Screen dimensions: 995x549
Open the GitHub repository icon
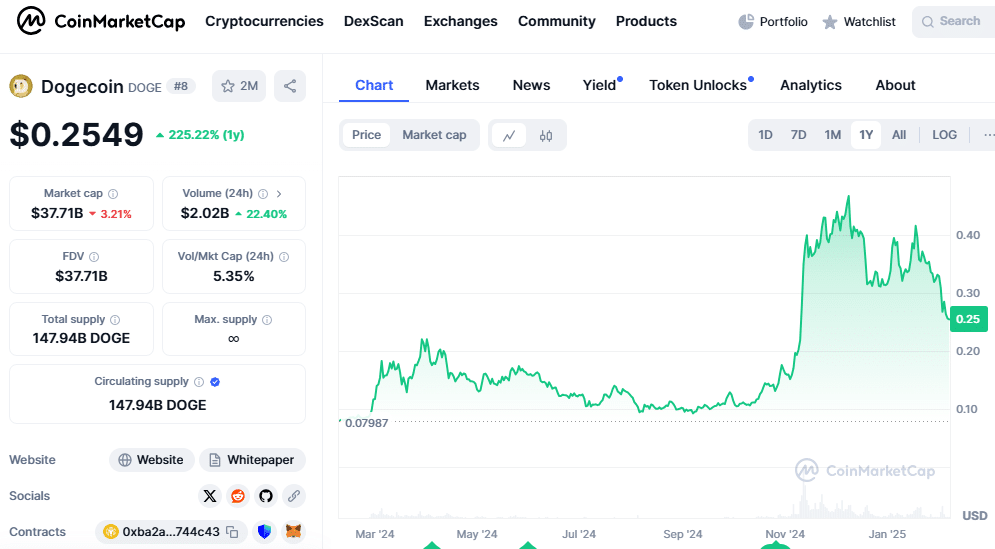pyautogui.click(x=265, y=495)
